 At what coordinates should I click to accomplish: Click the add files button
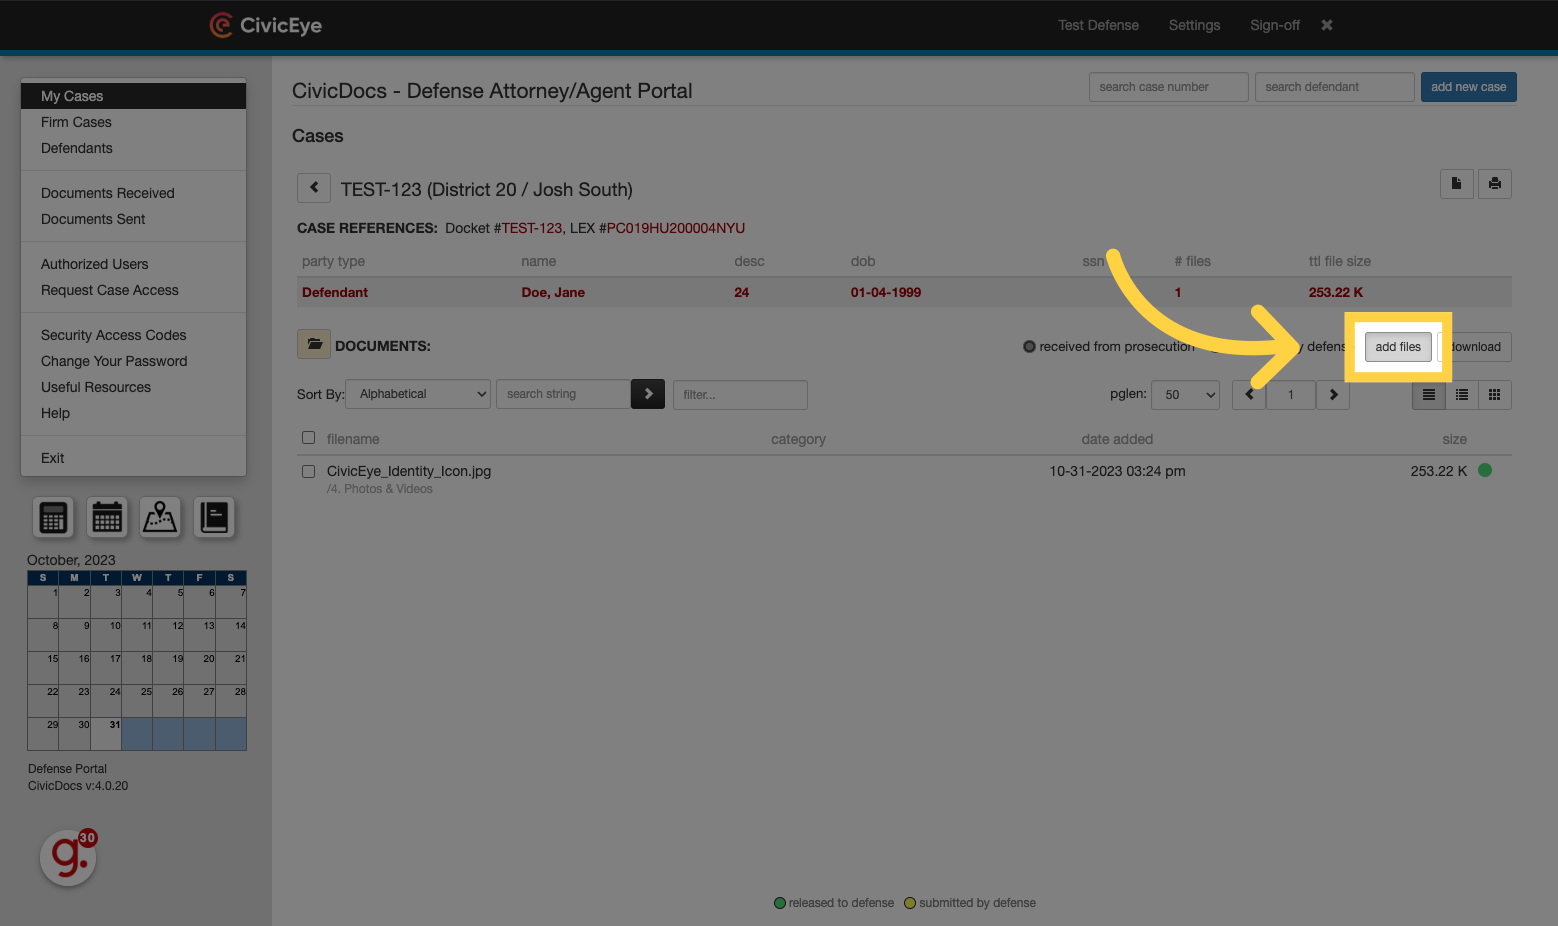point(1398,347)
